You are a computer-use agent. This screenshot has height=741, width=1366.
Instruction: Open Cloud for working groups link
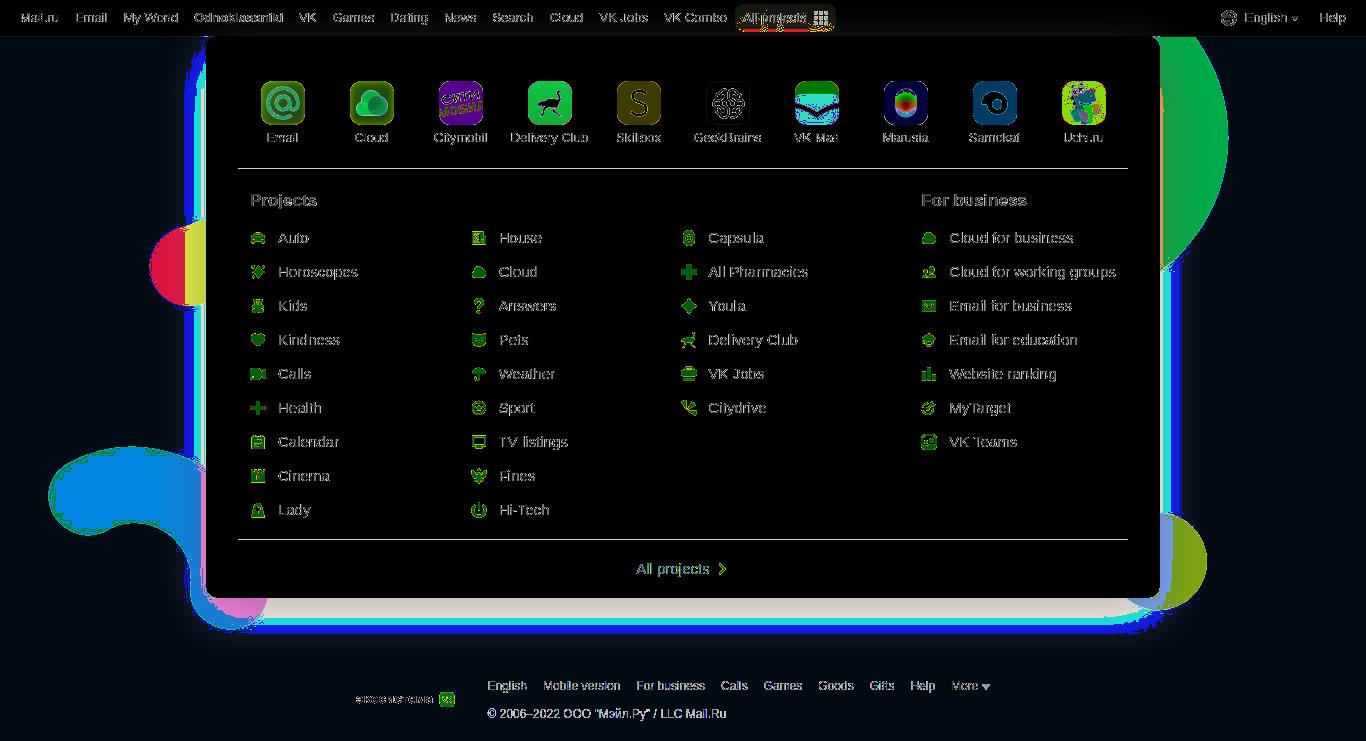click(x=1032, y=272)
